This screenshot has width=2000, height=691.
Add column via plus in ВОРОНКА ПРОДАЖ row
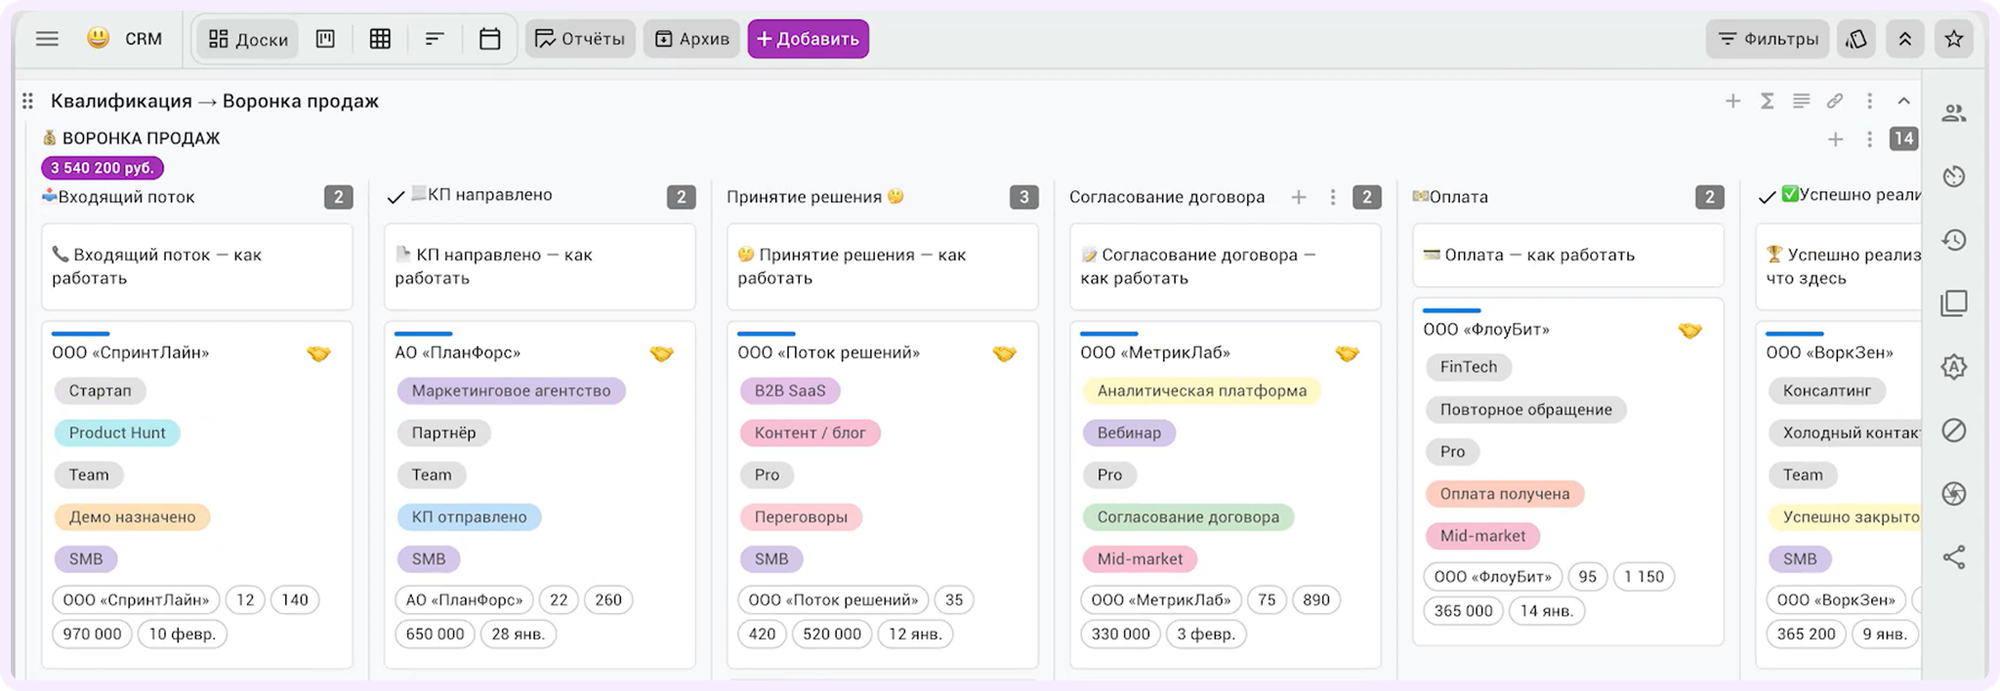pos(1835,139)
